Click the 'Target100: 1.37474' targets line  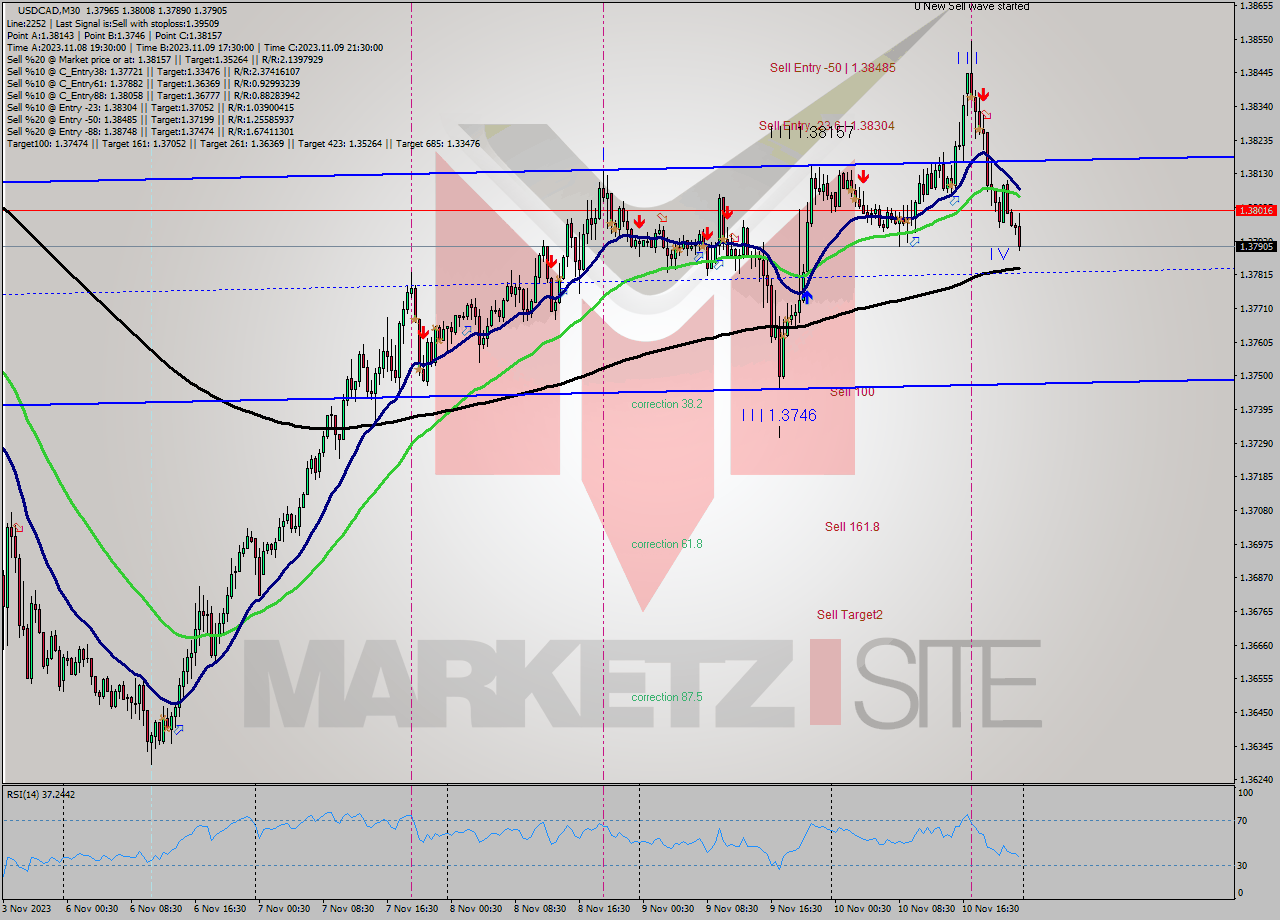tap(243, 144)
